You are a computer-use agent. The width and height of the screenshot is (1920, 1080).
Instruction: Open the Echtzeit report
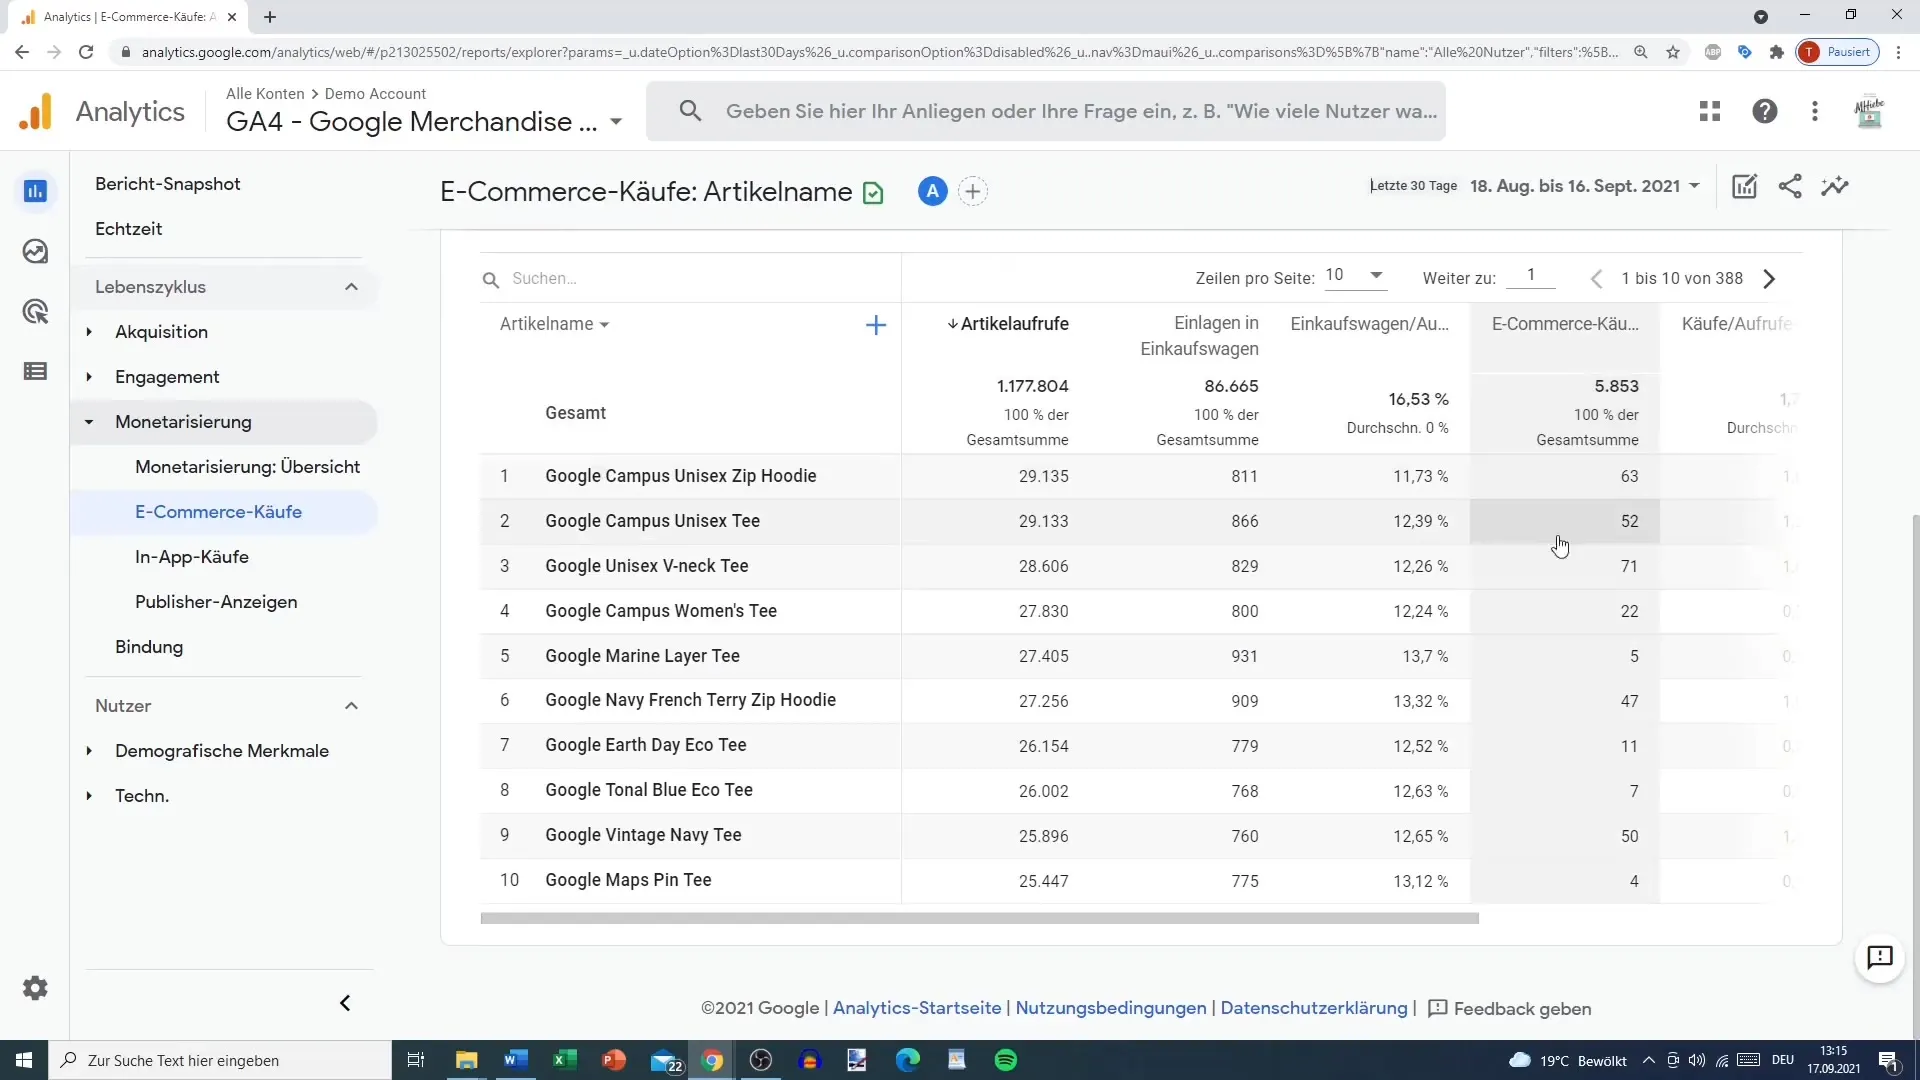click(128, 229)
